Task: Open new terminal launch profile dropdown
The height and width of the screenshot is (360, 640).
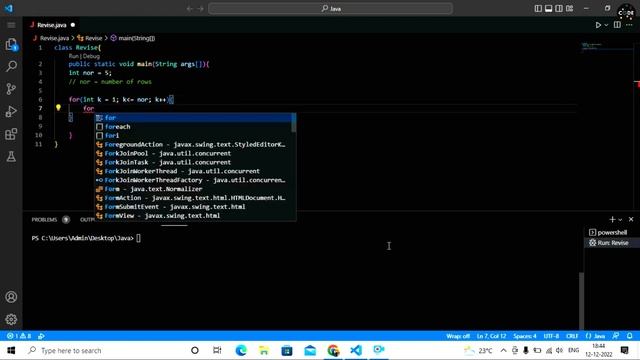Action: [620, 220]
